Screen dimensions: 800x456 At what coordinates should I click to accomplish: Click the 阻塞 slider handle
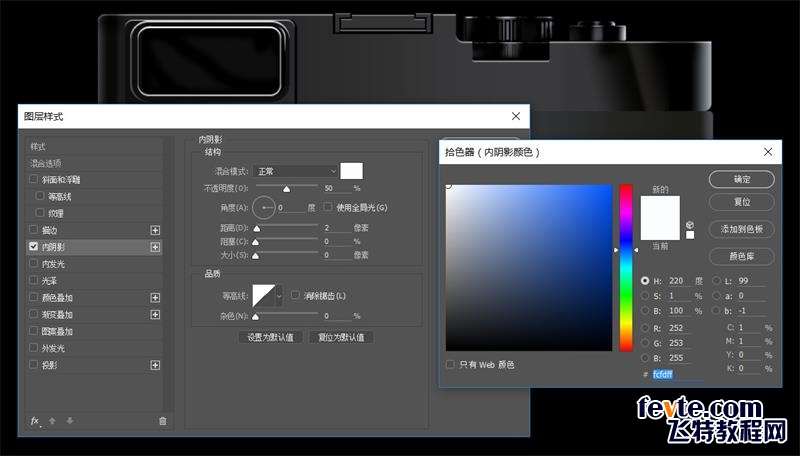[256, 242]
